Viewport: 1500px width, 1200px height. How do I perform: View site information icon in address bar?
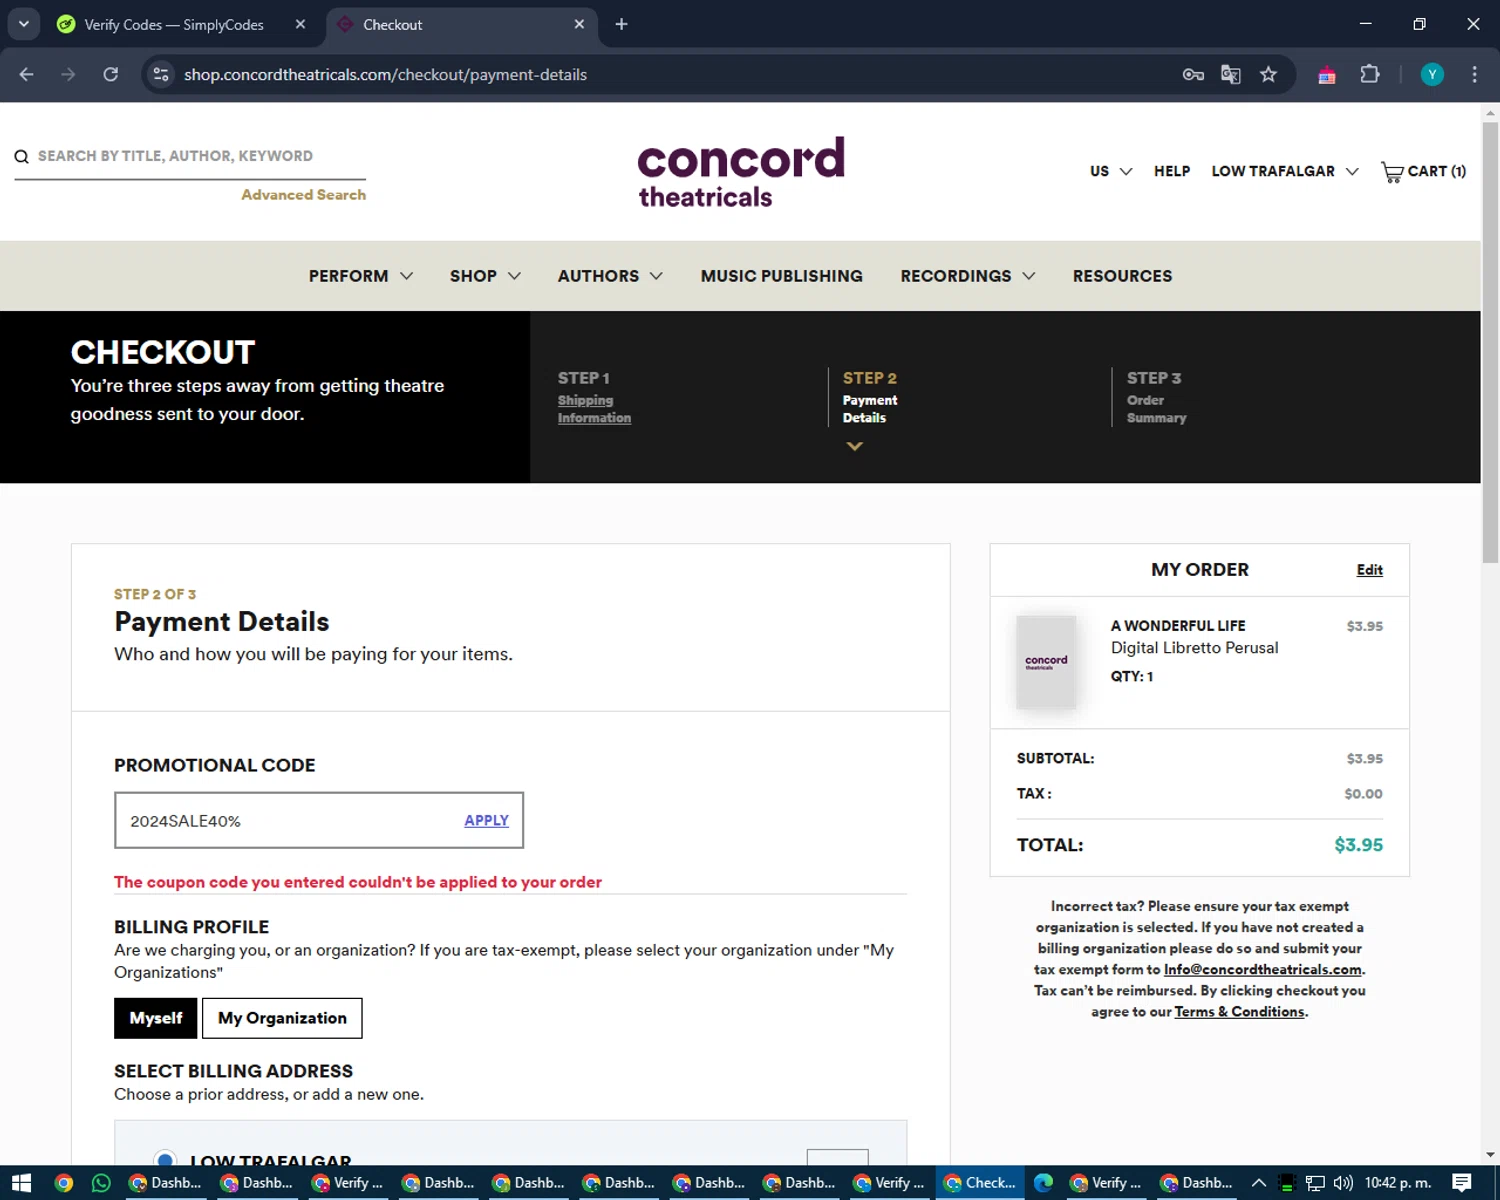(161, 74)
